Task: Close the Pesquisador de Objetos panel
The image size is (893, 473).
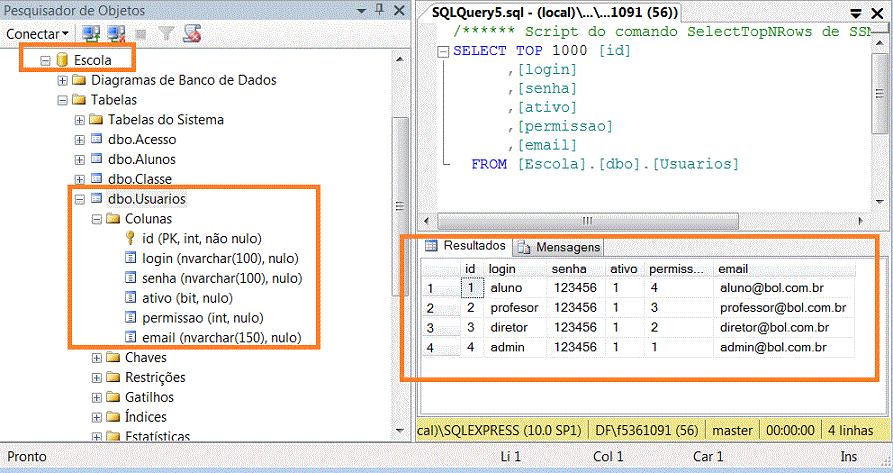Action: point(400,10)
